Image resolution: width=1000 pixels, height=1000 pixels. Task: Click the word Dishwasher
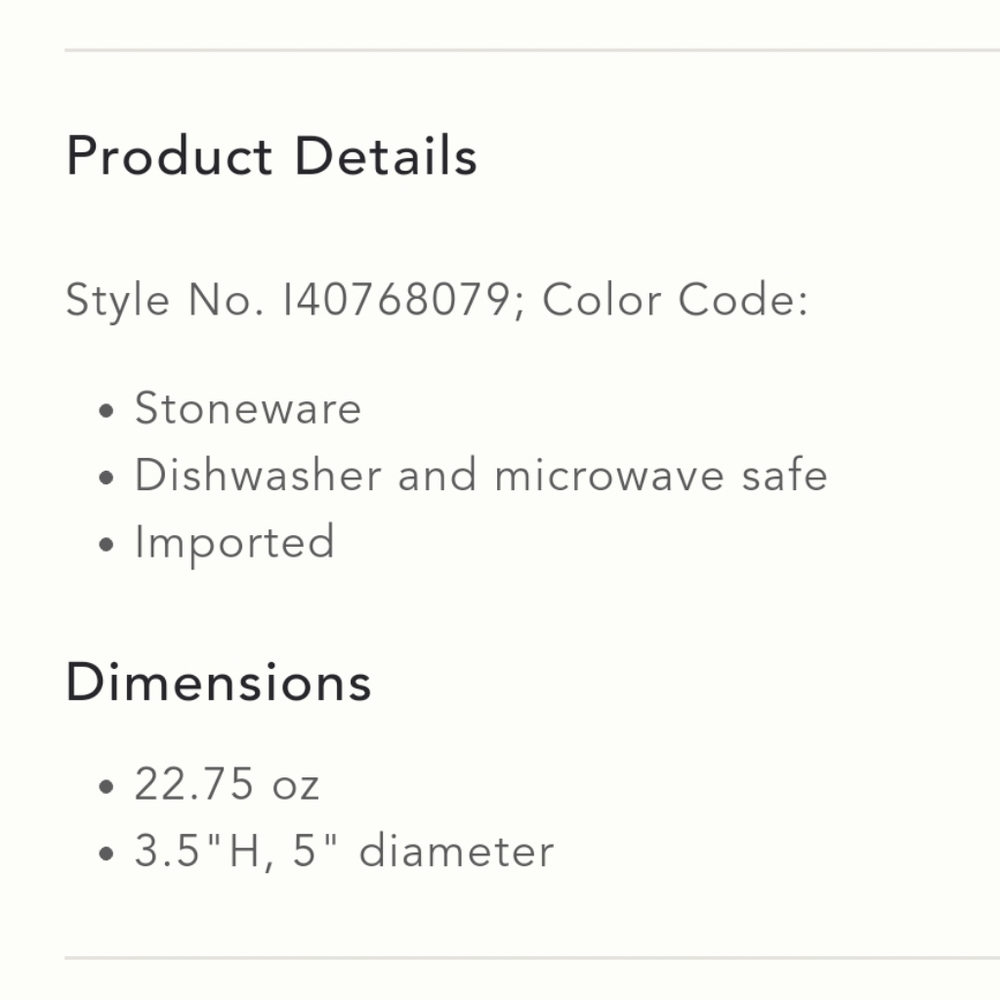coord(258,475)
